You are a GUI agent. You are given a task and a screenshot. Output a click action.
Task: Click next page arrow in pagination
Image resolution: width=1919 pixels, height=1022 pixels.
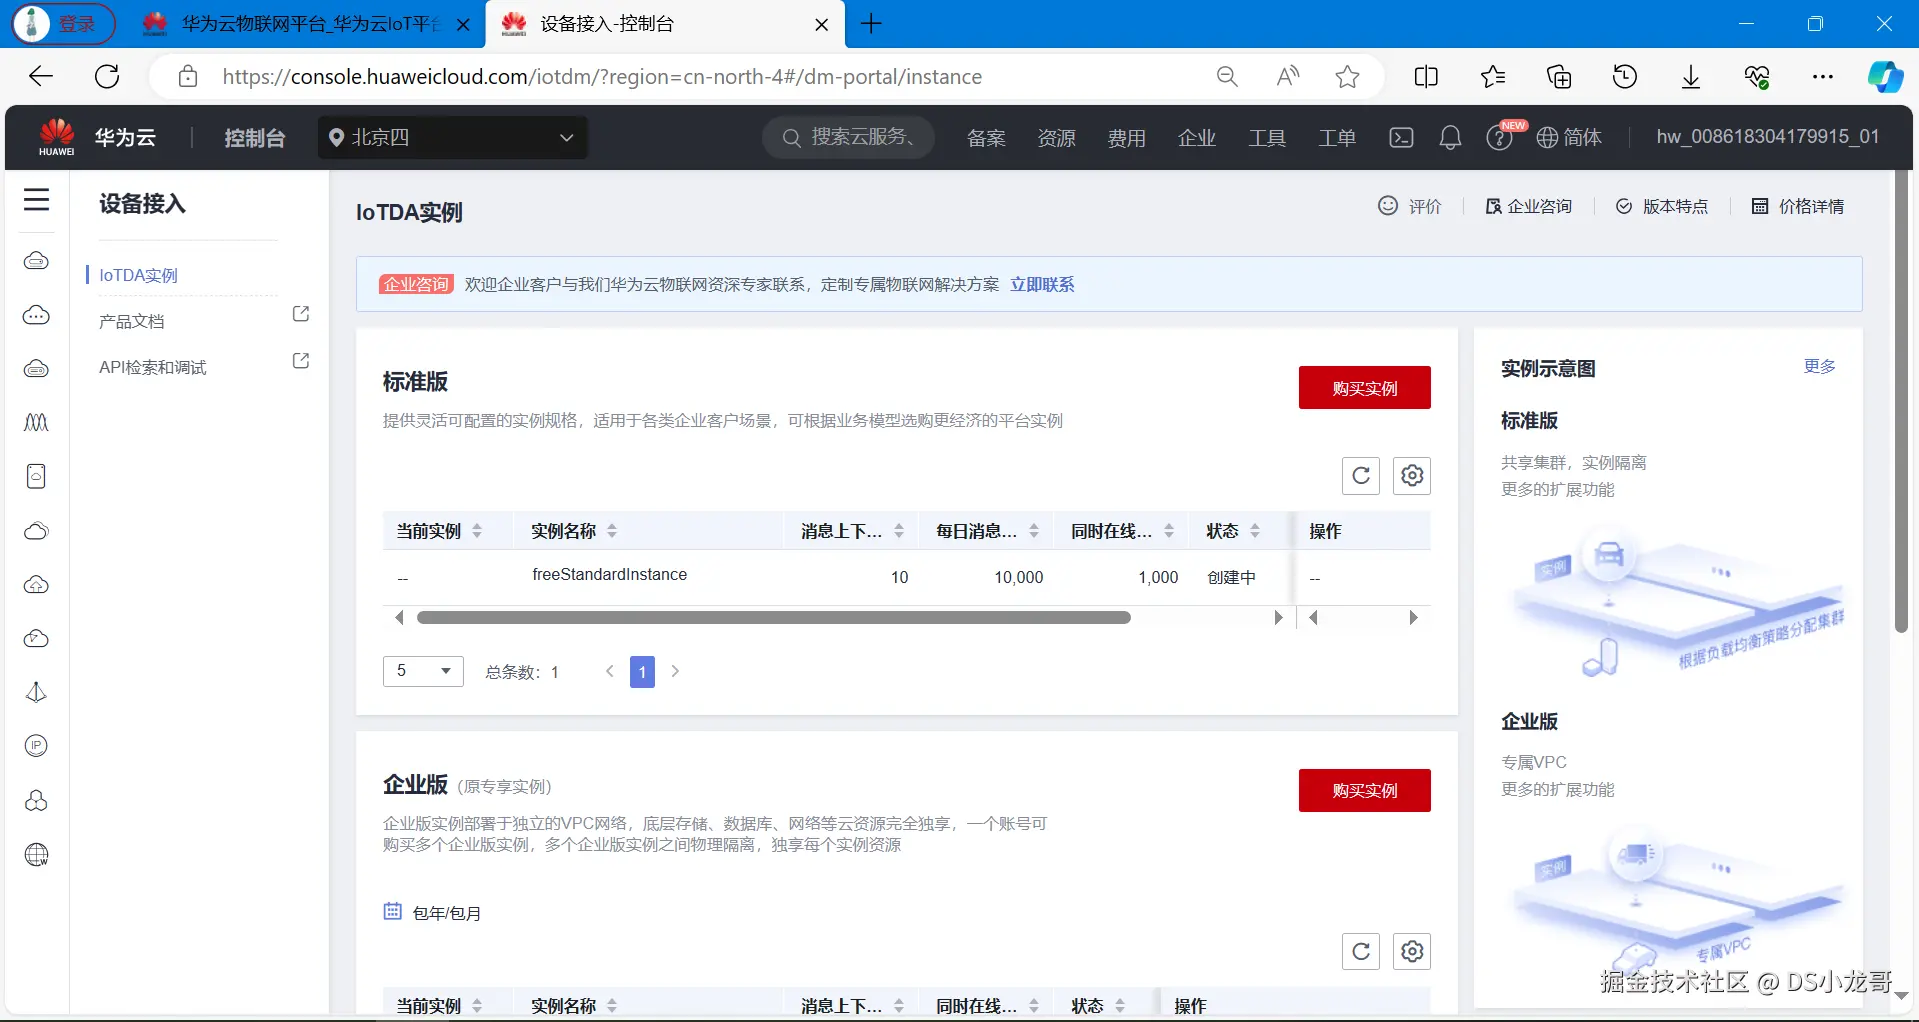675,671
